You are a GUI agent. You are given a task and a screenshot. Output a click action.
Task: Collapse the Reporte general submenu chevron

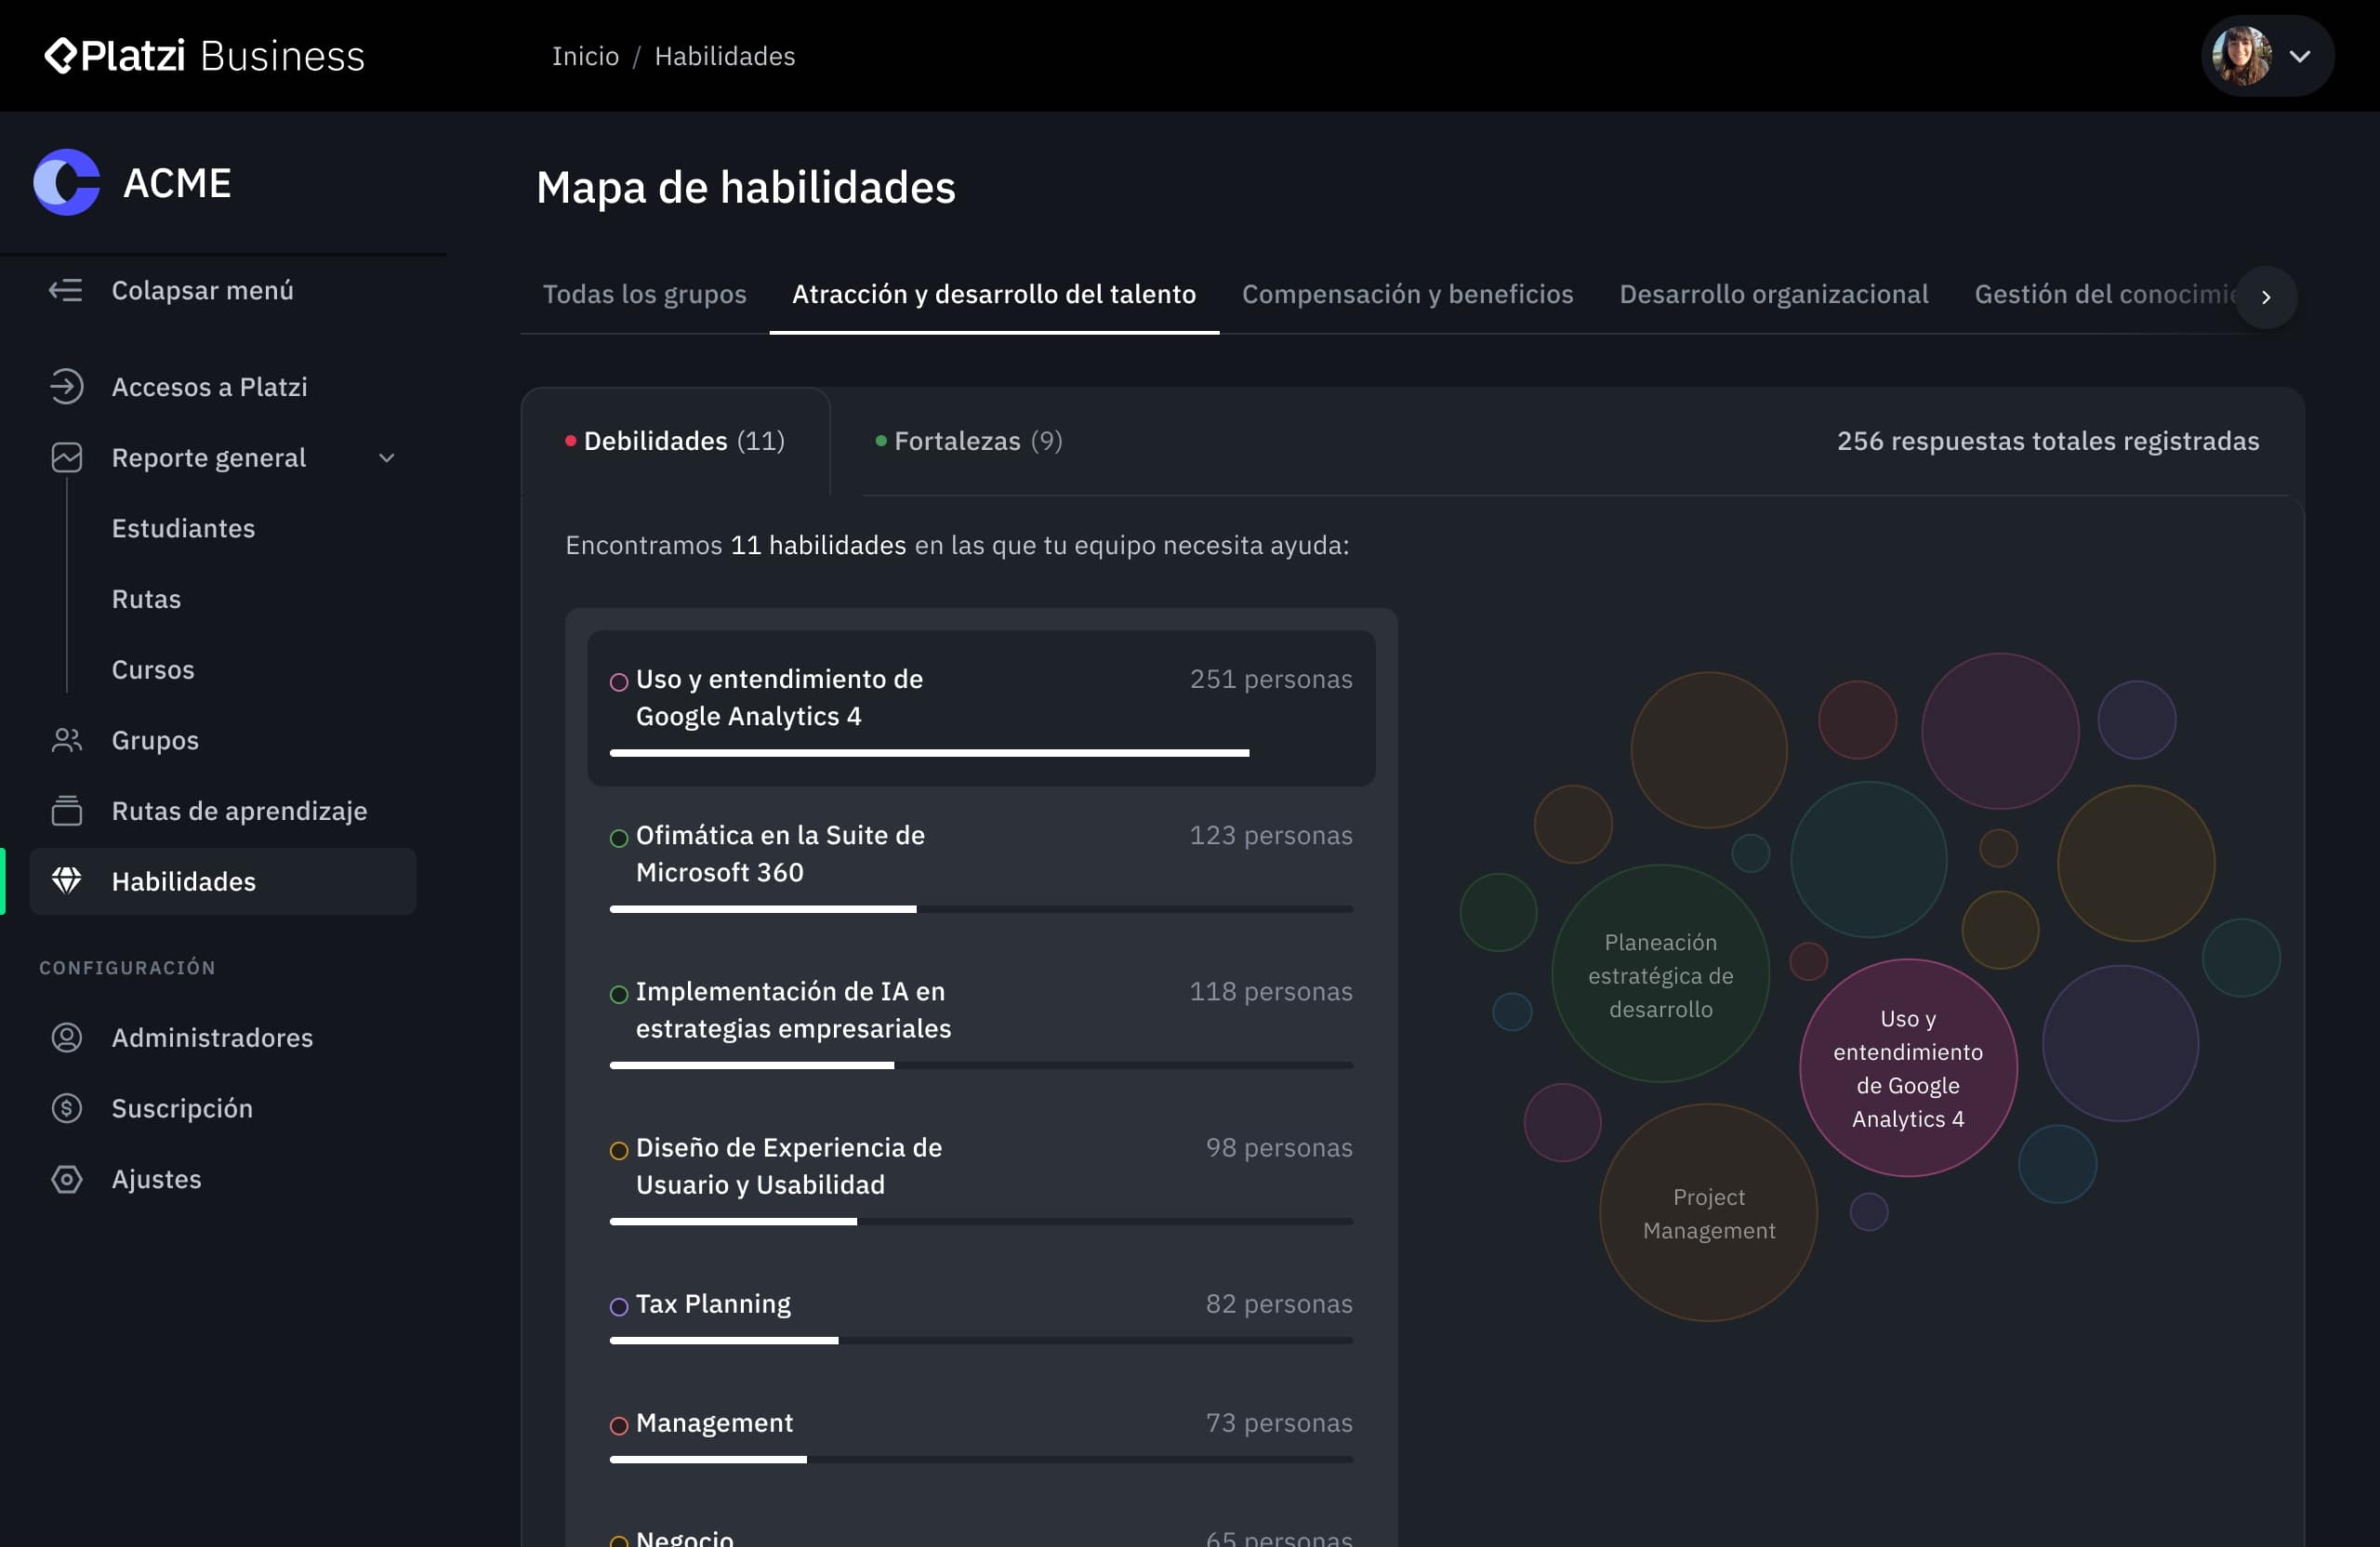(387, 458)
